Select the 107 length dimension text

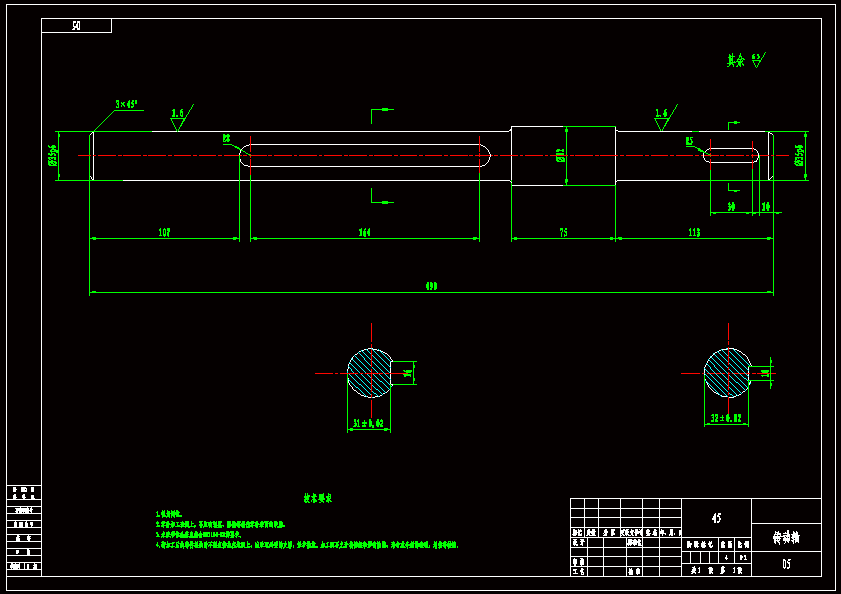click(164, 232)
